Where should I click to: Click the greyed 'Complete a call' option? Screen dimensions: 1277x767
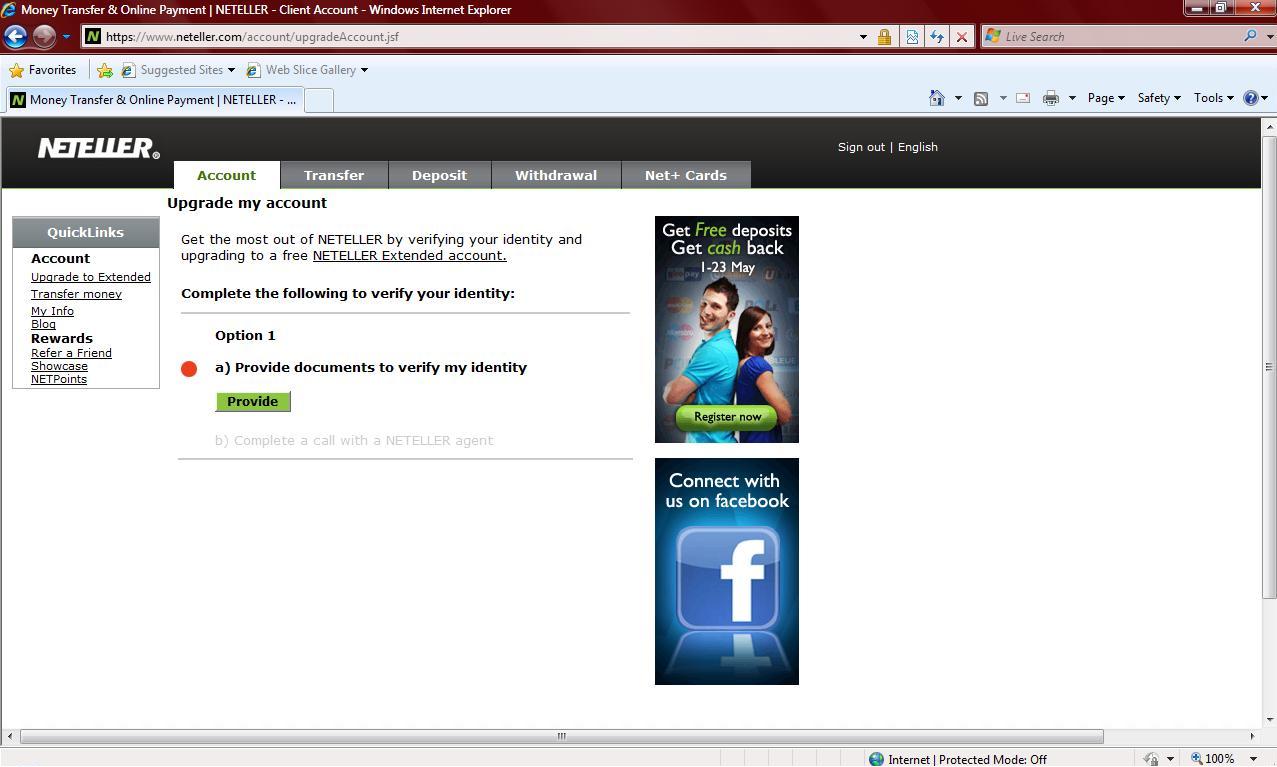354,440
